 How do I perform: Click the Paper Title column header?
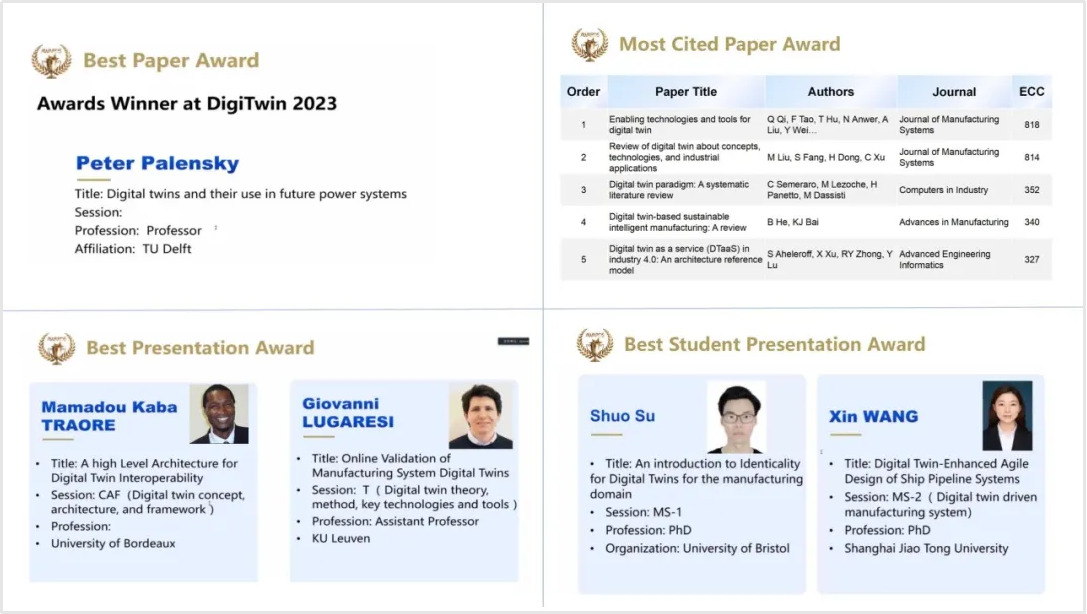[686, 92]
